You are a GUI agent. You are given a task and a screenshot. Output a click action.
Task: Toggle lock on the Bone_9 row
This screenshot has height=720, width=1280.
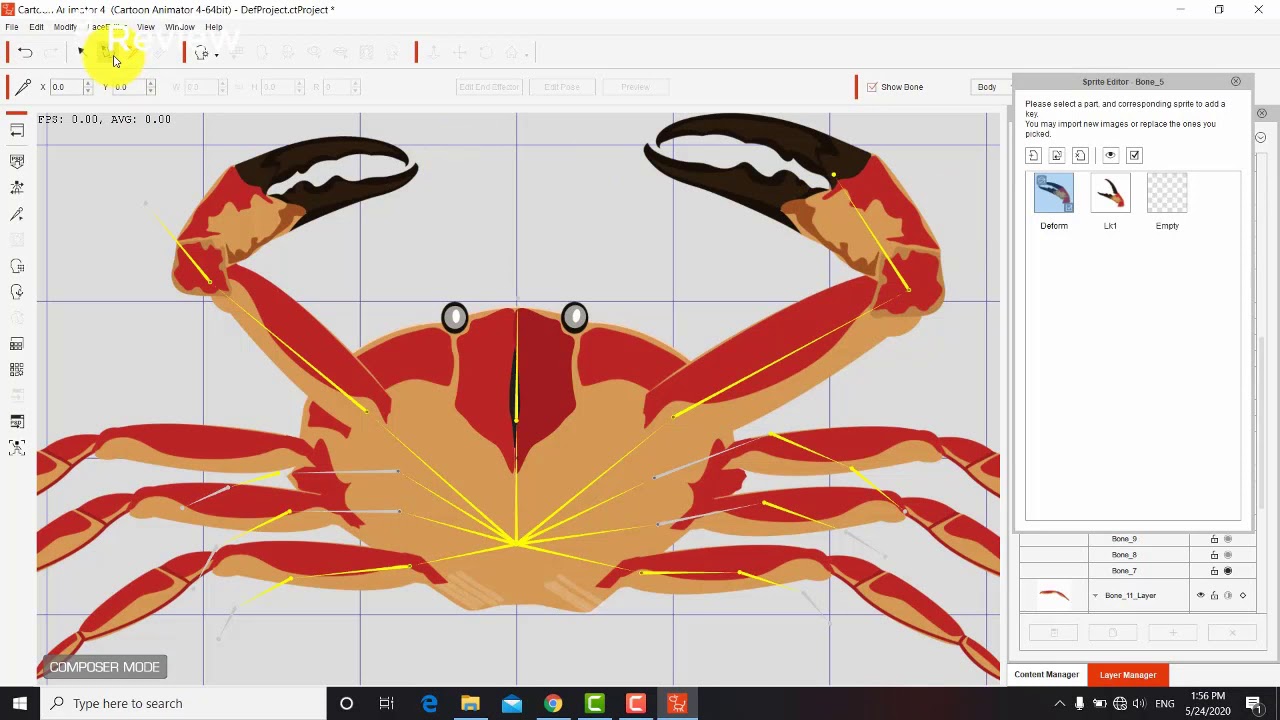[x=1214, y=539]
